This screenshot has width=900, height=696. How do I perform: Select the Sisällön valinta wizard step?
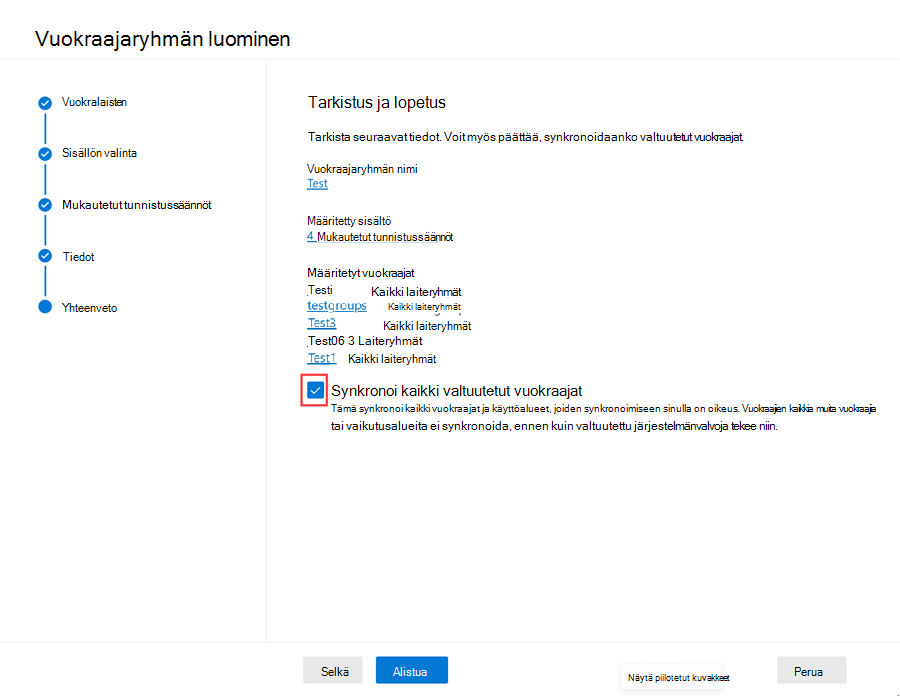coord(99,153)
